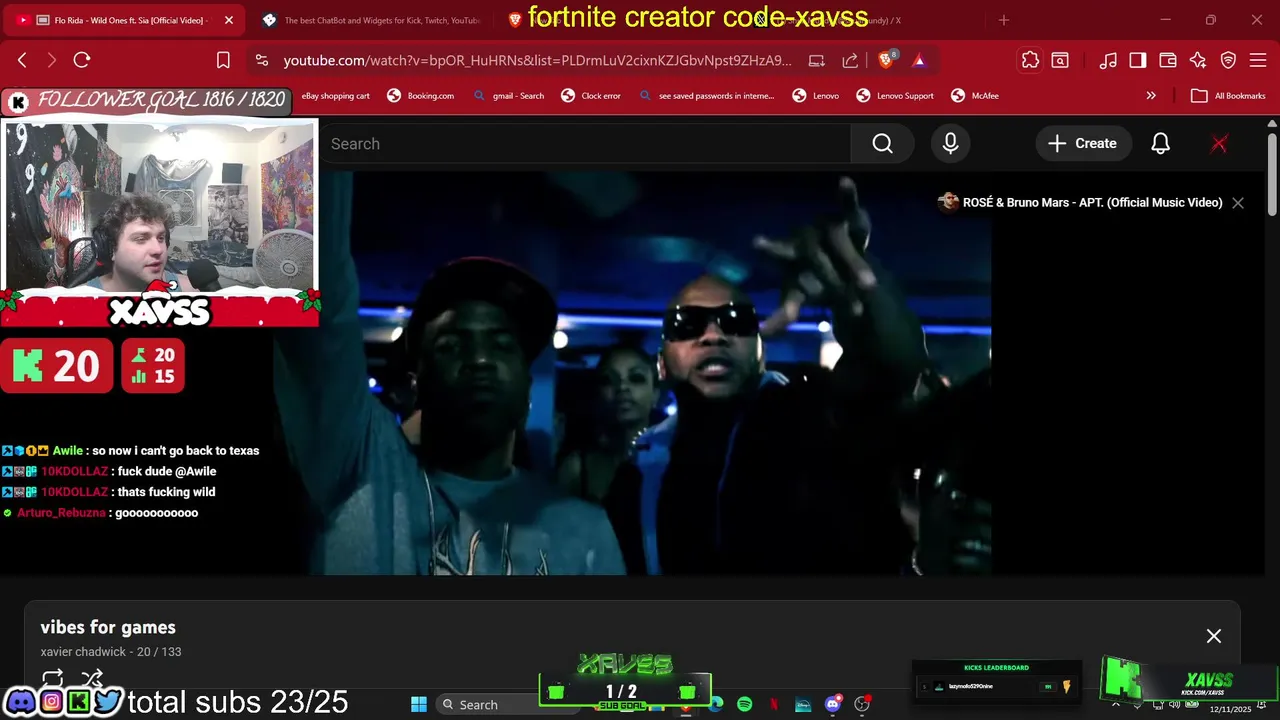Open the All Bookmarks folder
The width and height of the screenshot is (1280, 720).
click(x=1229, y=96)
